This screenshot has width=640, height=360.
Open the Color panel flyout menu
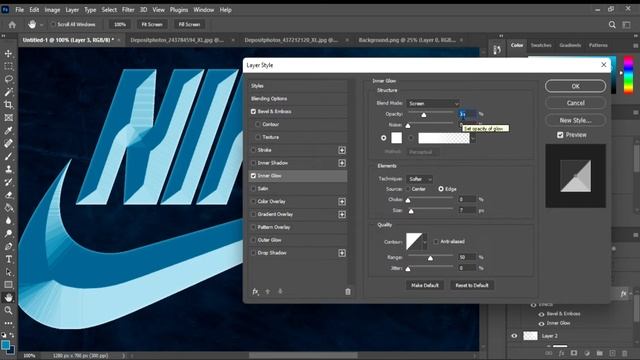click(636, 45)
